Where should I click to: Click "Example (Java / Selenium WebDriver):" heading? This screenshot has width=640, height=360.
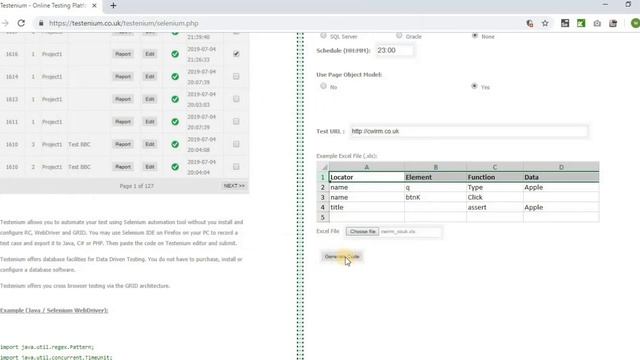tap(54, 310)
